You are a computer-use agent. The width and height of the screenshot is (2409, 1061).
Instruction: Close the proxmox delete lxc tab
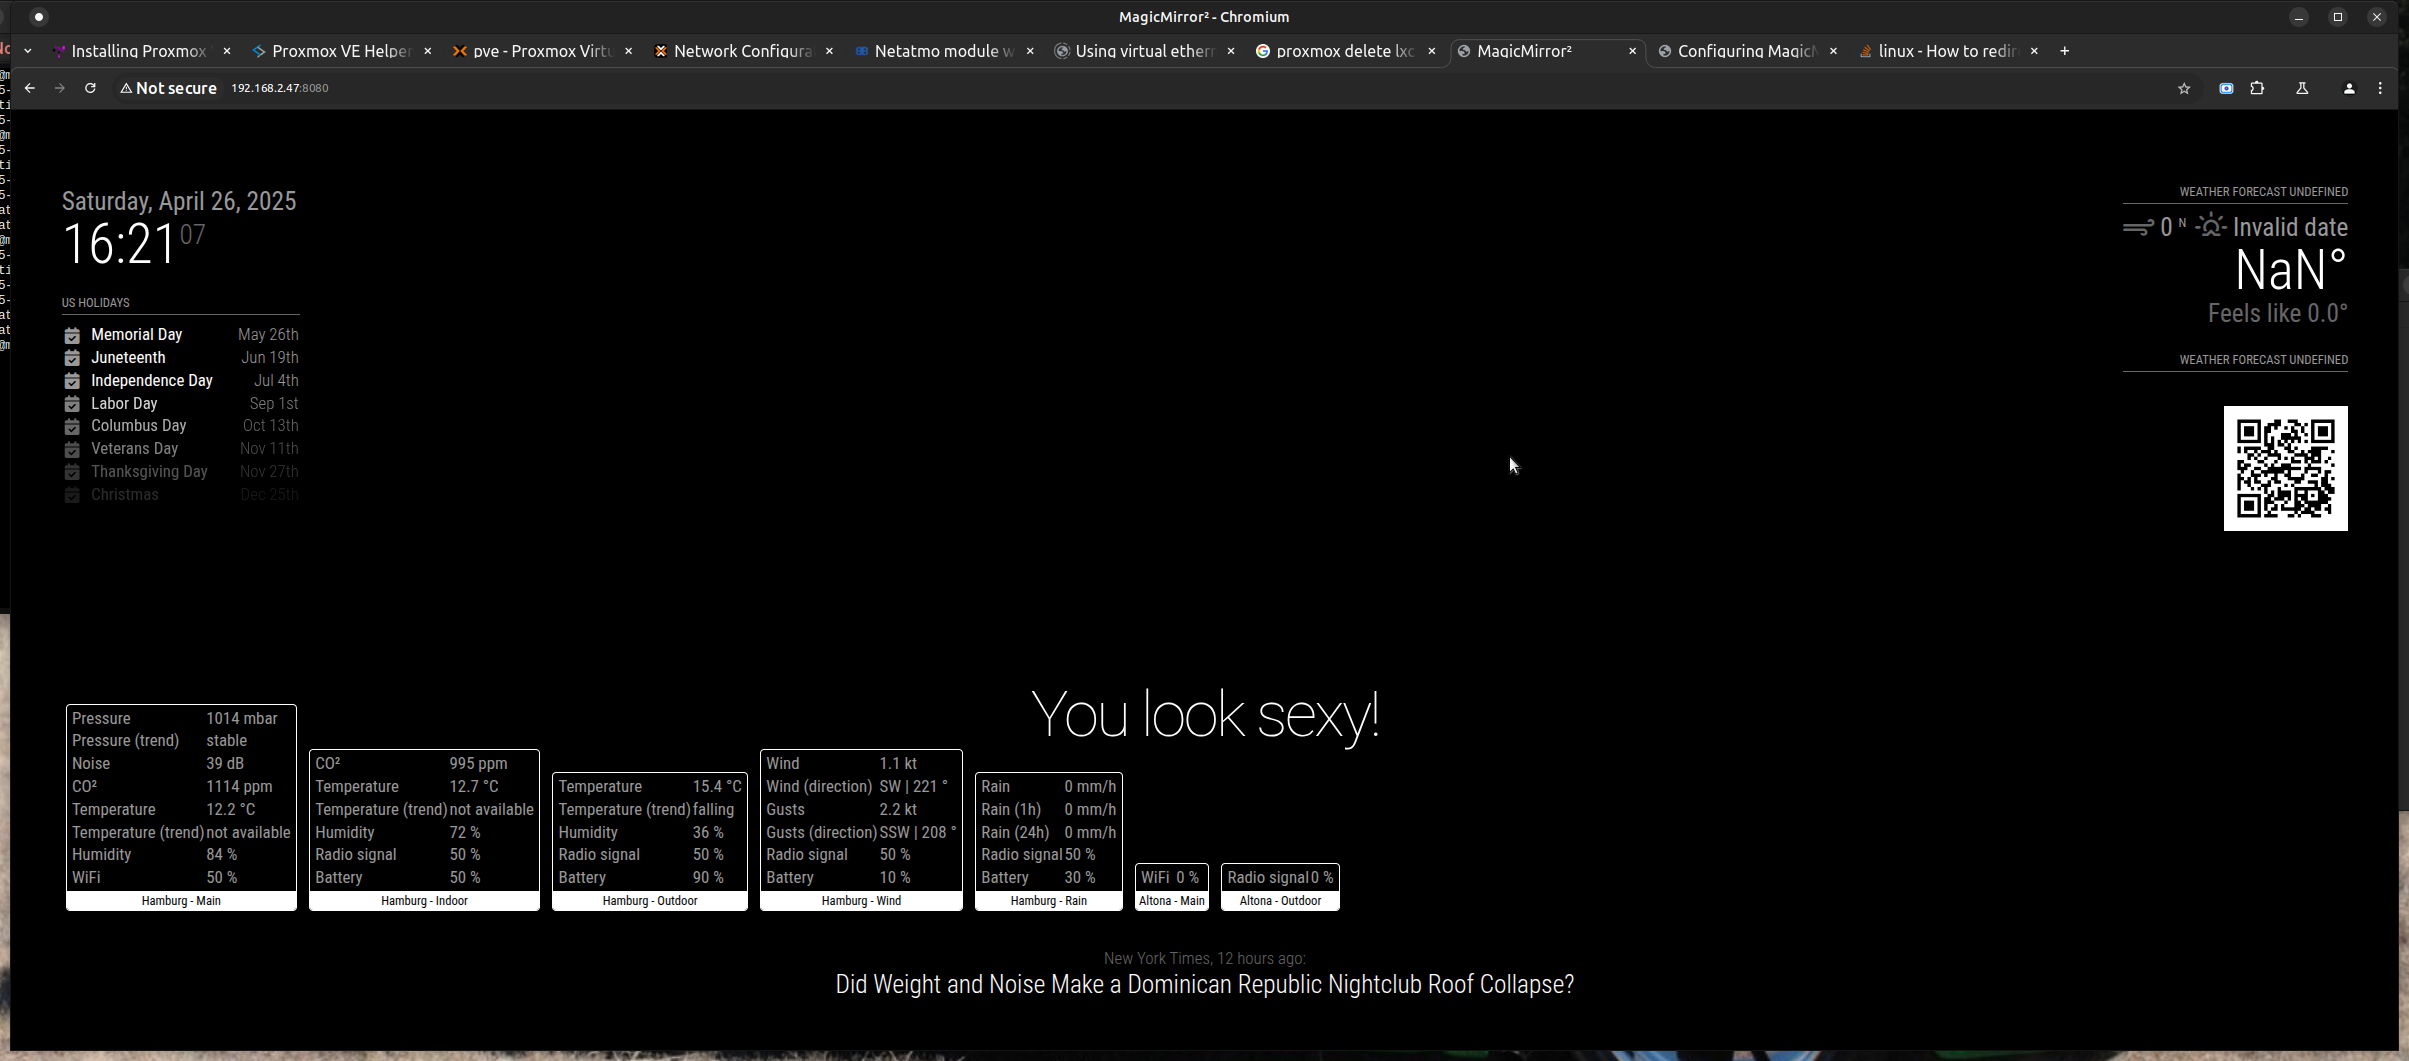[1431, 51]
